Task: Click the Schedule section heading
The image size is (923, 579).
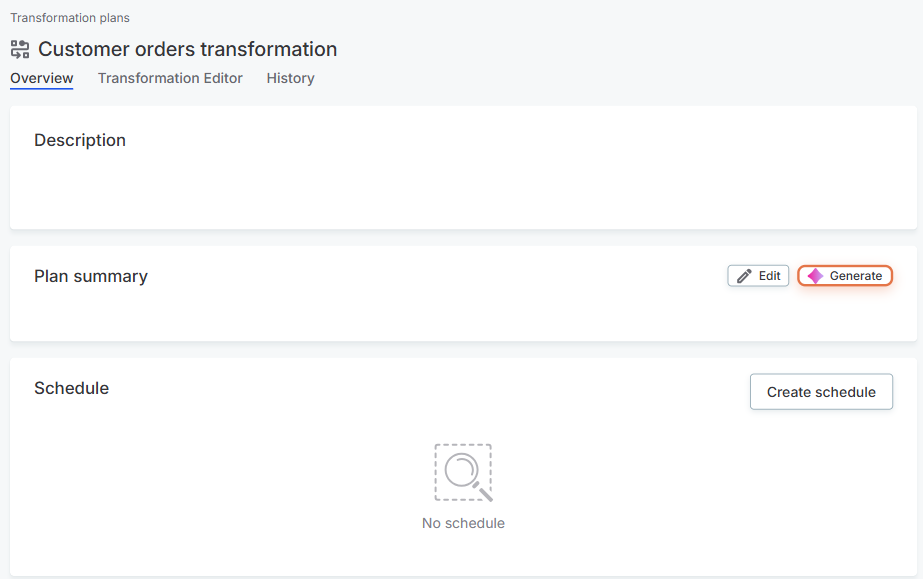Action: (71, 388)
